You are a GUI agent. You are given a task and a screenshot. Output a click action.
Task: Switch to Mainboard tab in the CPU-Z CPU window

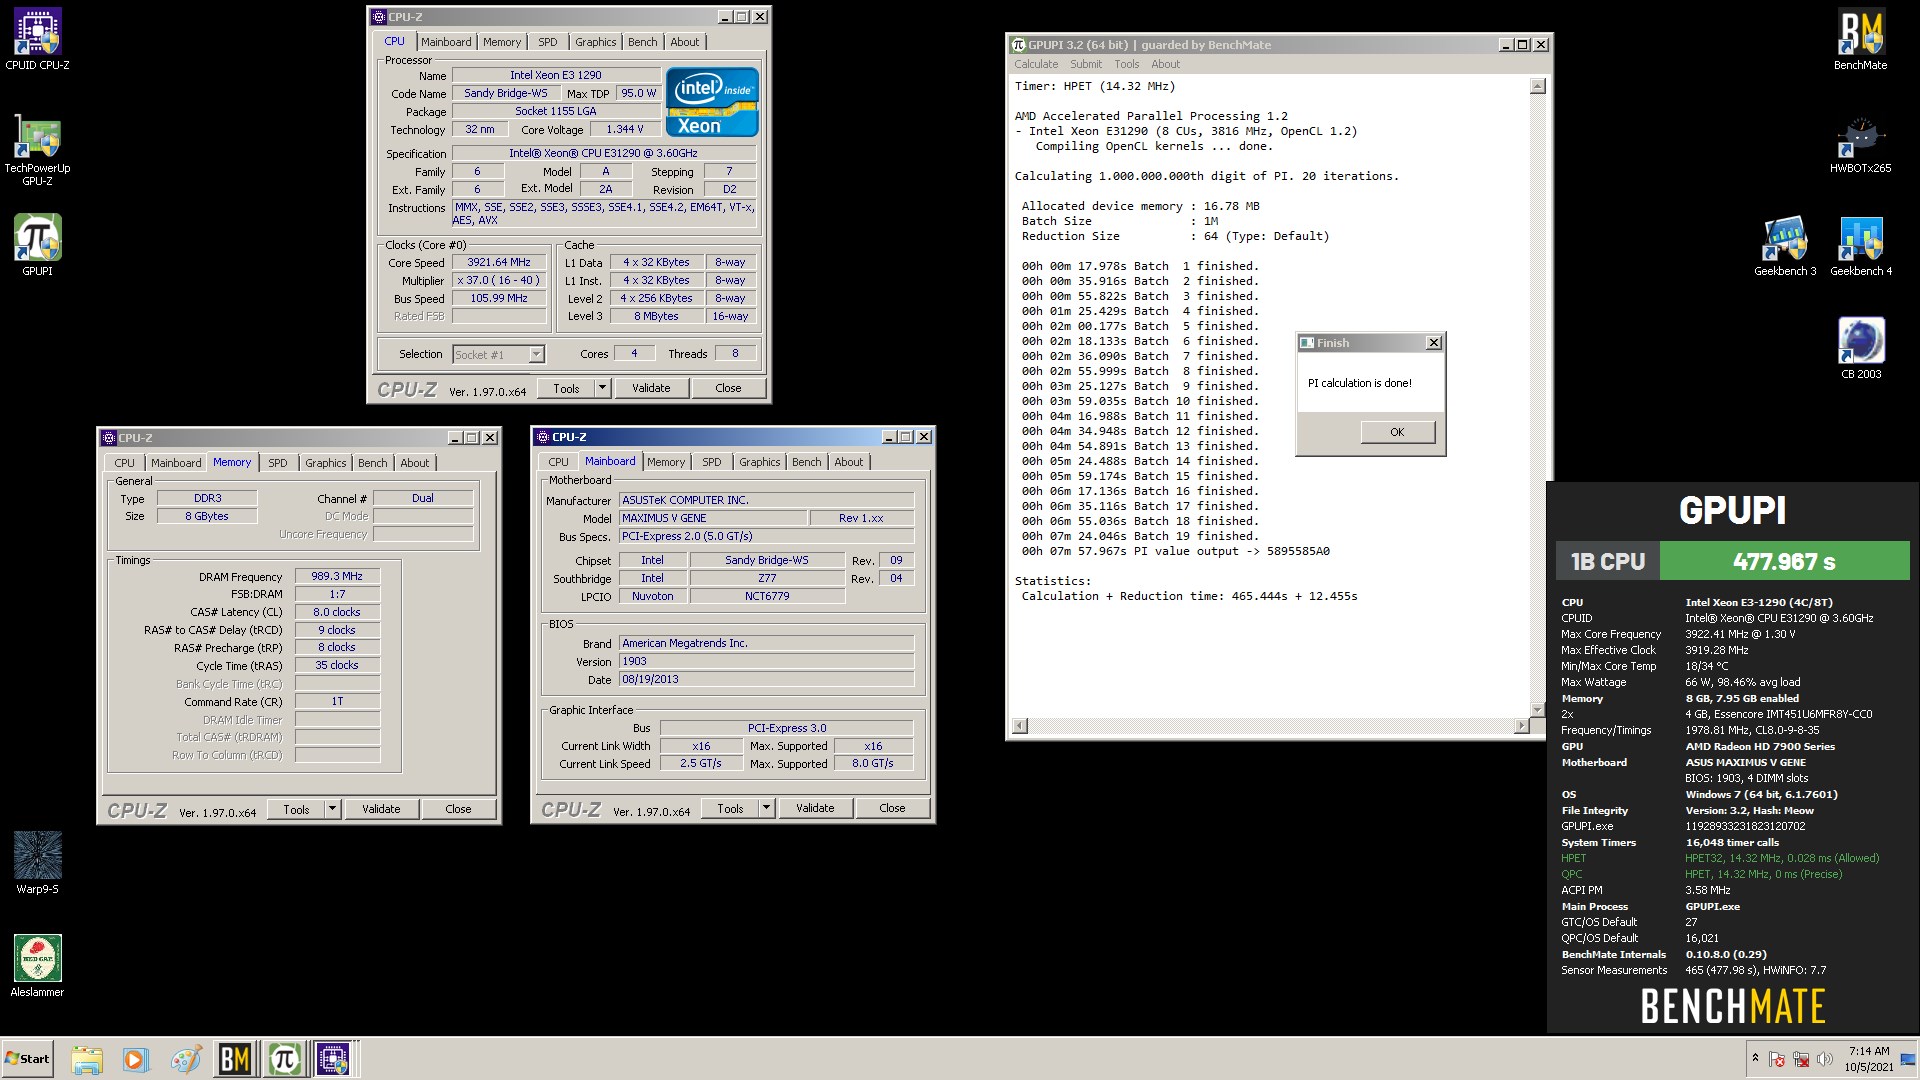(446, 42)
